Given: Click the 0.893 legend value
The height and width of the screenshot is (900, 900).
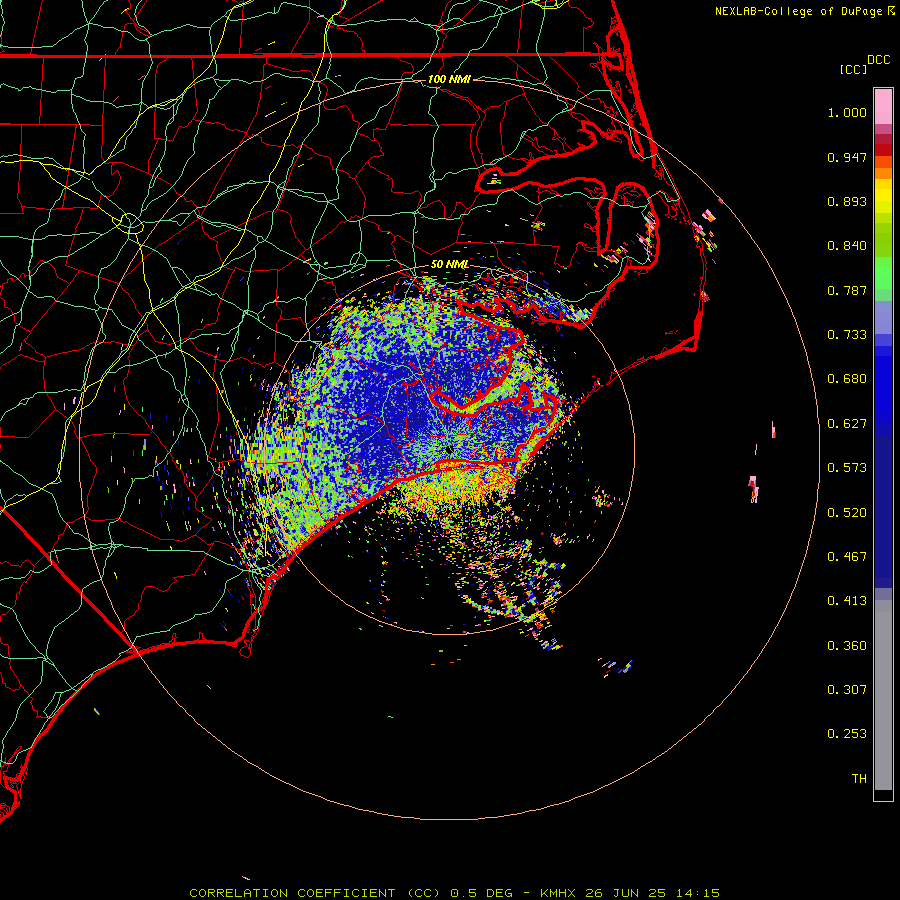Looking at the screenshot, I should tap(847, 201).
